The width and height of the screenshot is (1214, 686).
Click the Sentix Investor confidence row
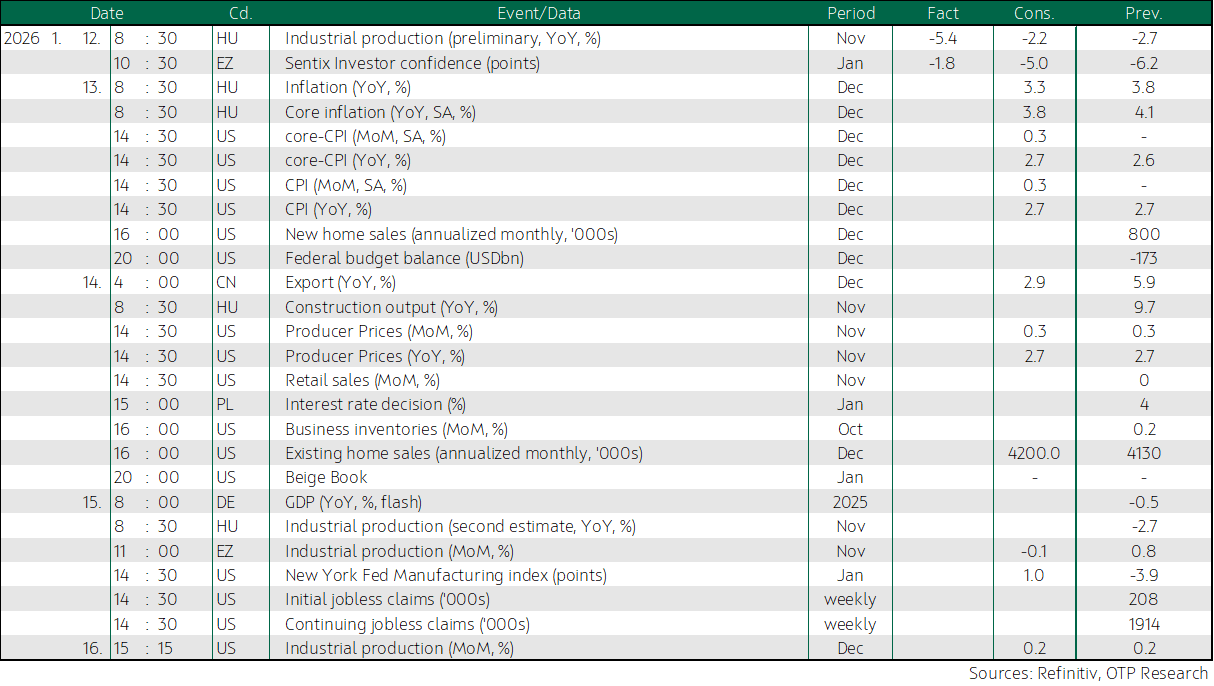[606, 63]
